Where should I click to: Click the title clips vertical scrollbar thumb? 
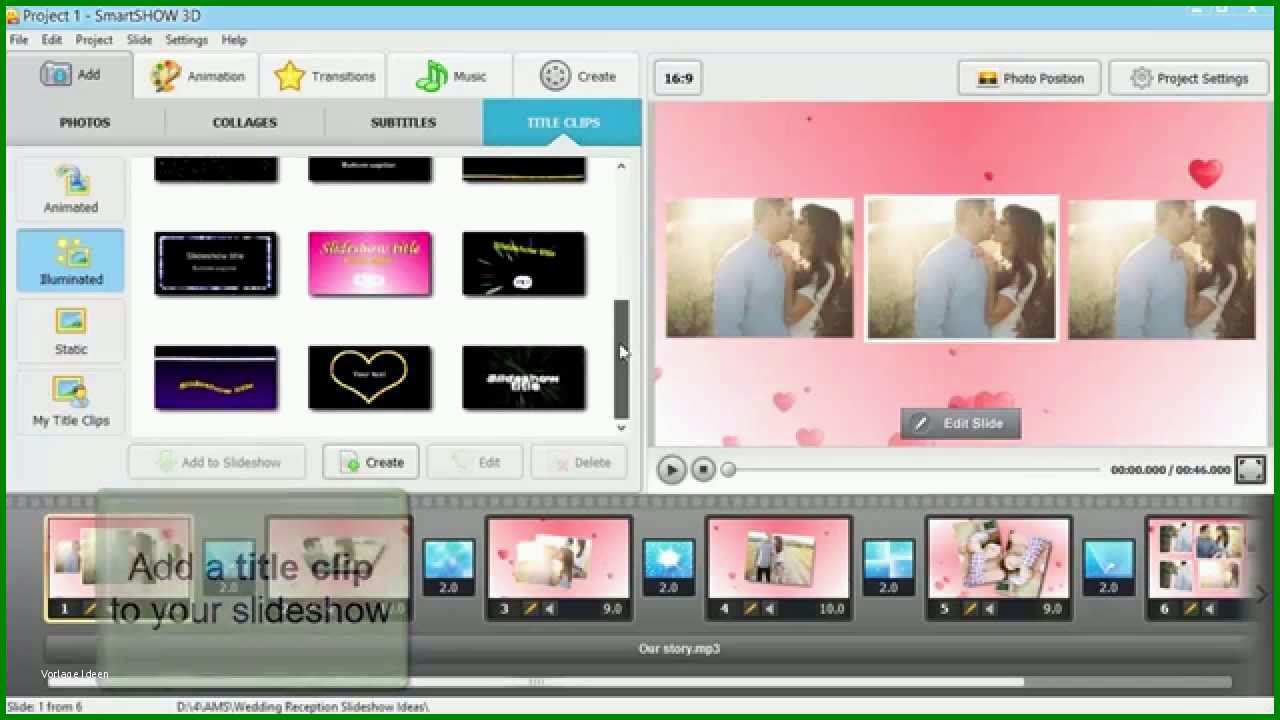tap(621, 359)
